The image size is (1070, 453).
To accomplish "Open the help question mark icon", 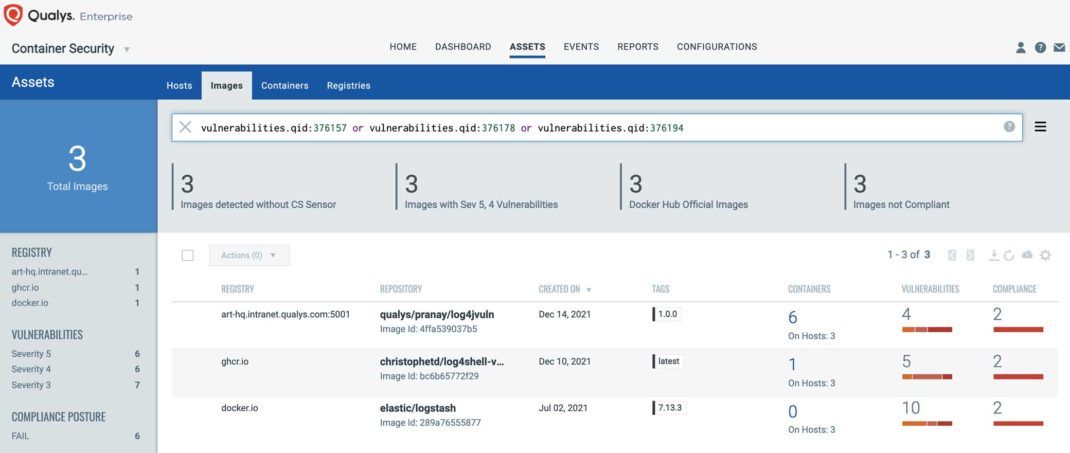I will (1040, 48).
